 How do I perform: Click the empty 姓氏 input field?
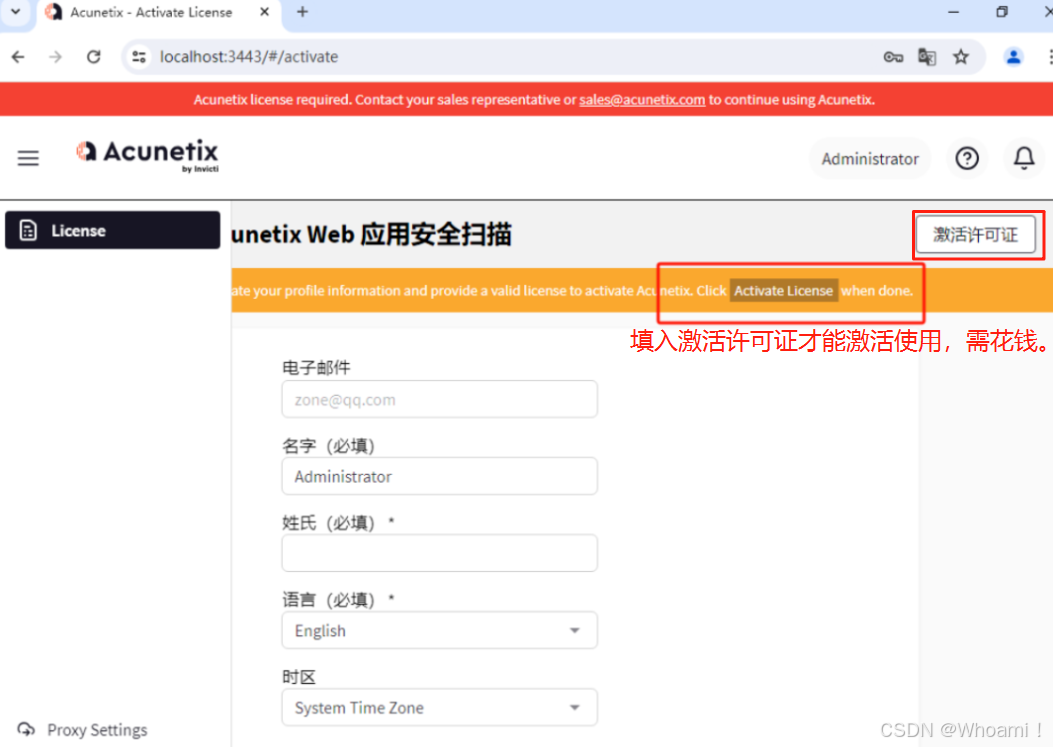[440, 553]
